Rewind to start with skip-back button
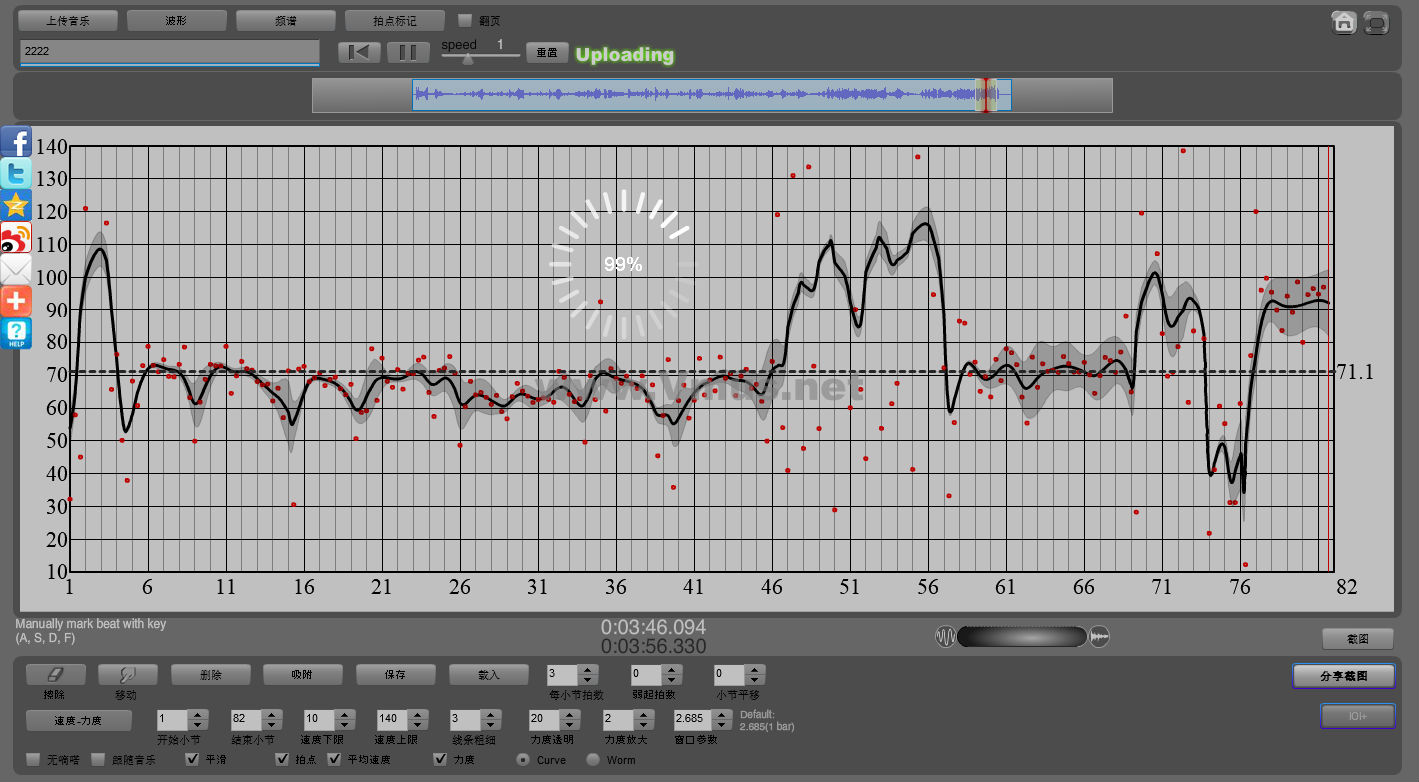 359,52
